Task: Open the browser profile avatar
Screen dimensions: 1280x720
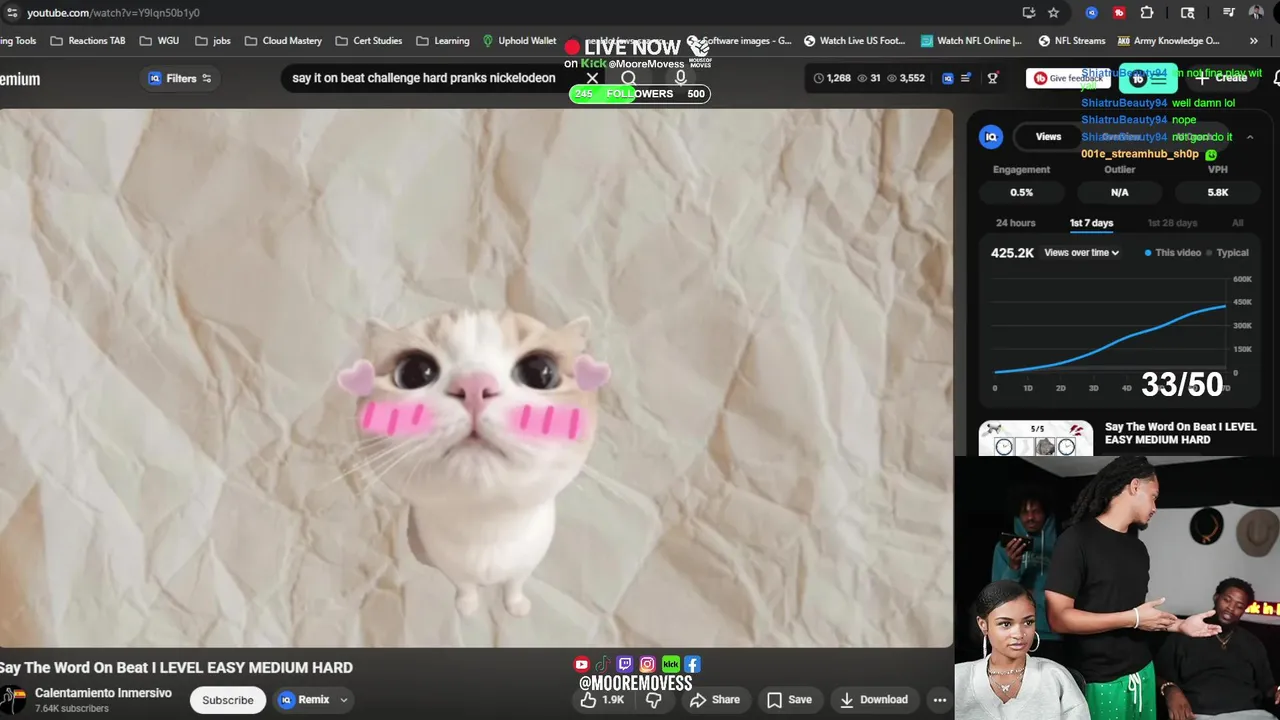Action: (1256, 13)
